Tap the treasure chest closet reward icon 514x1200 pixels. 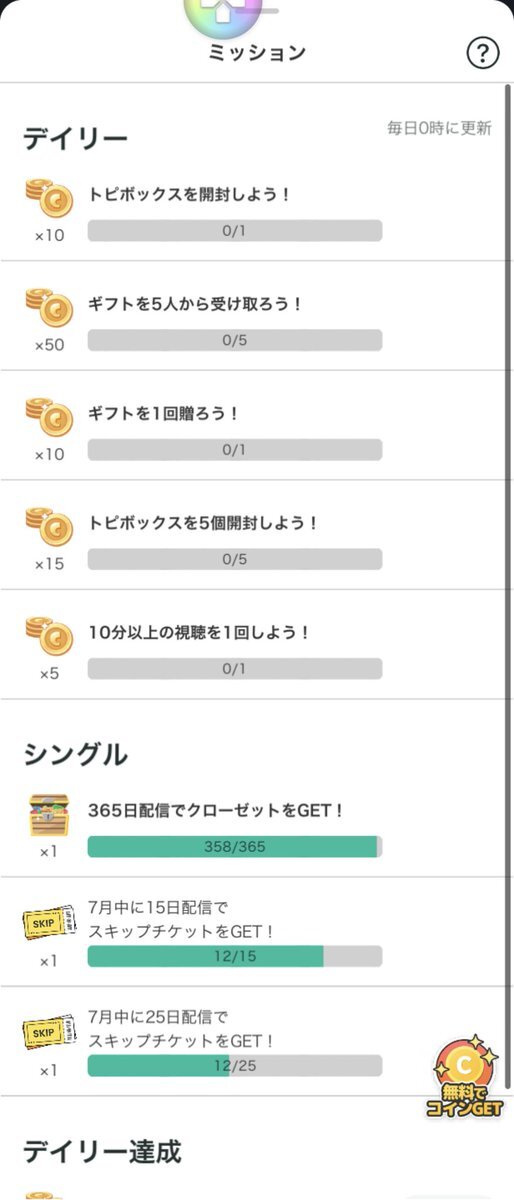click(49, 815)
